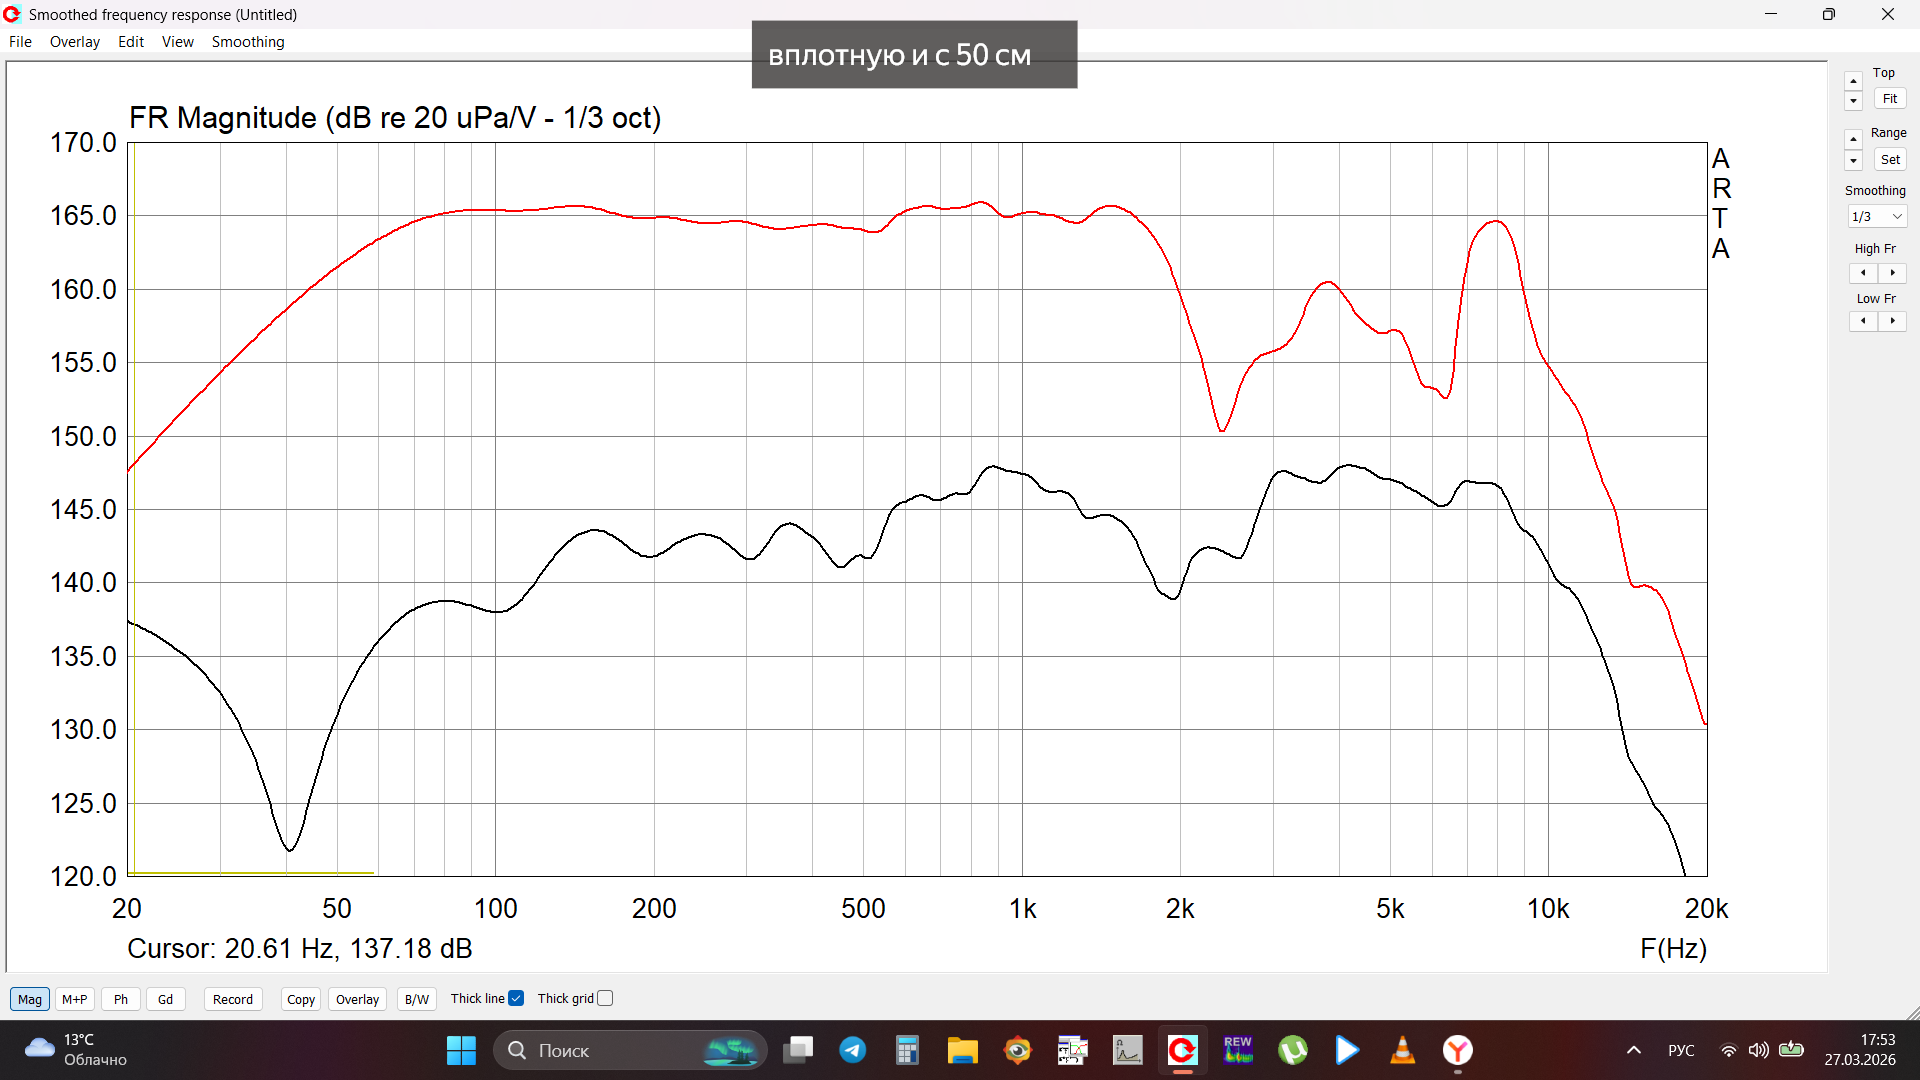Decrease the Range with down arrow
The height and width of the screenshot is (1080, 1920).
pos(1853,161)
